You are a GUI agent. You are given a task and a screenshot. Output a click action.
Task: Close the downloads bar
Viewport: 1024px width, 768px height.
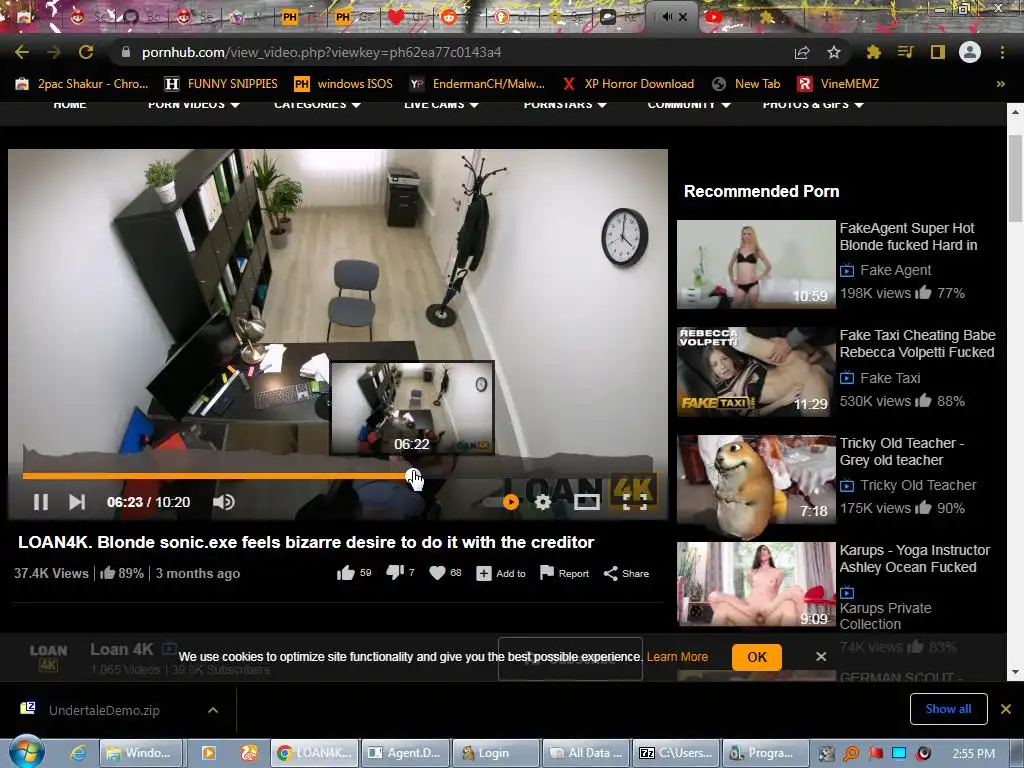(x=1006, y=709)
